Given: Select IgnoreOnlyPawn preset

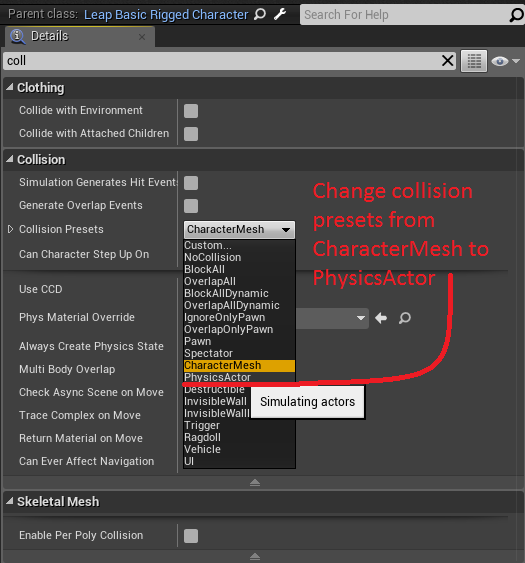Looking at the screenshot, I should coord(239,317).
